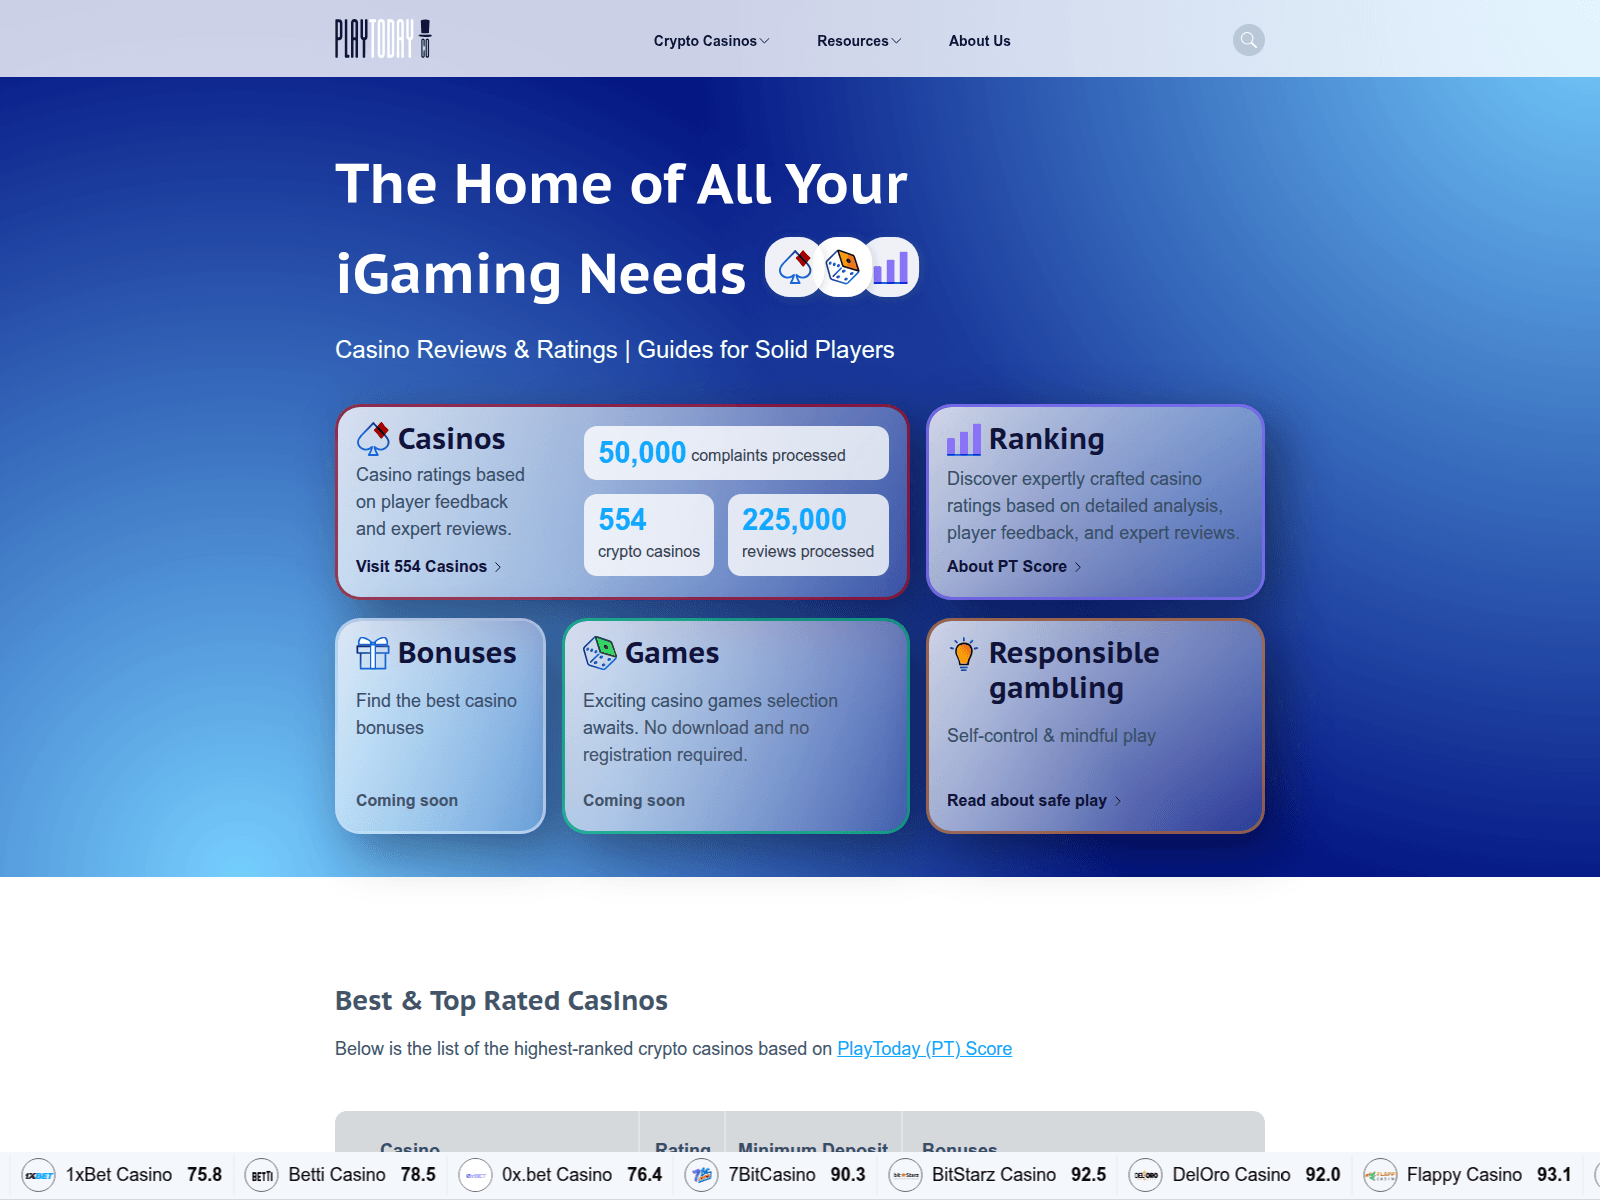The height and width of the screenshot is (1200, 1600).
Task: Click Coming soon in Games card
Action: click(x=634, y=800)
